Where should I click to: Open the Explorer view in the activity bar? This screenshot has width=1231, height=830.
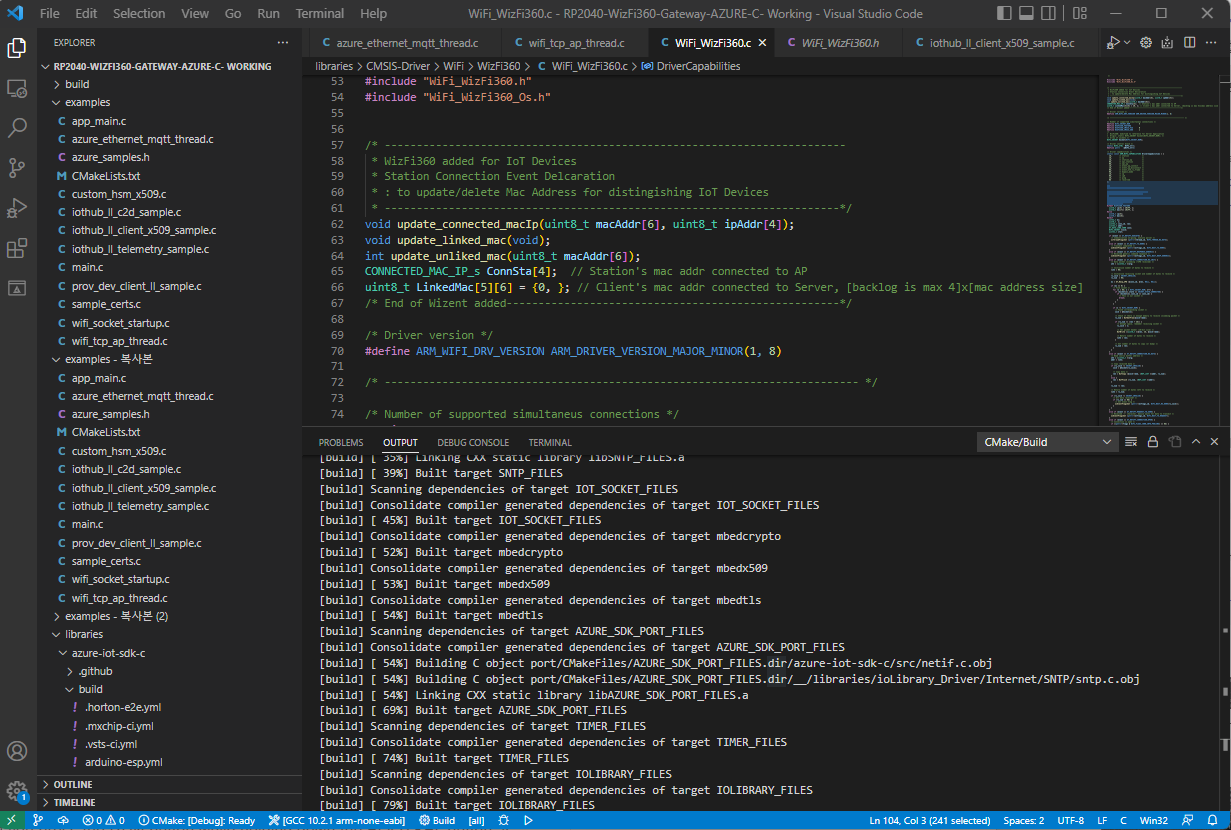point(17,48)
